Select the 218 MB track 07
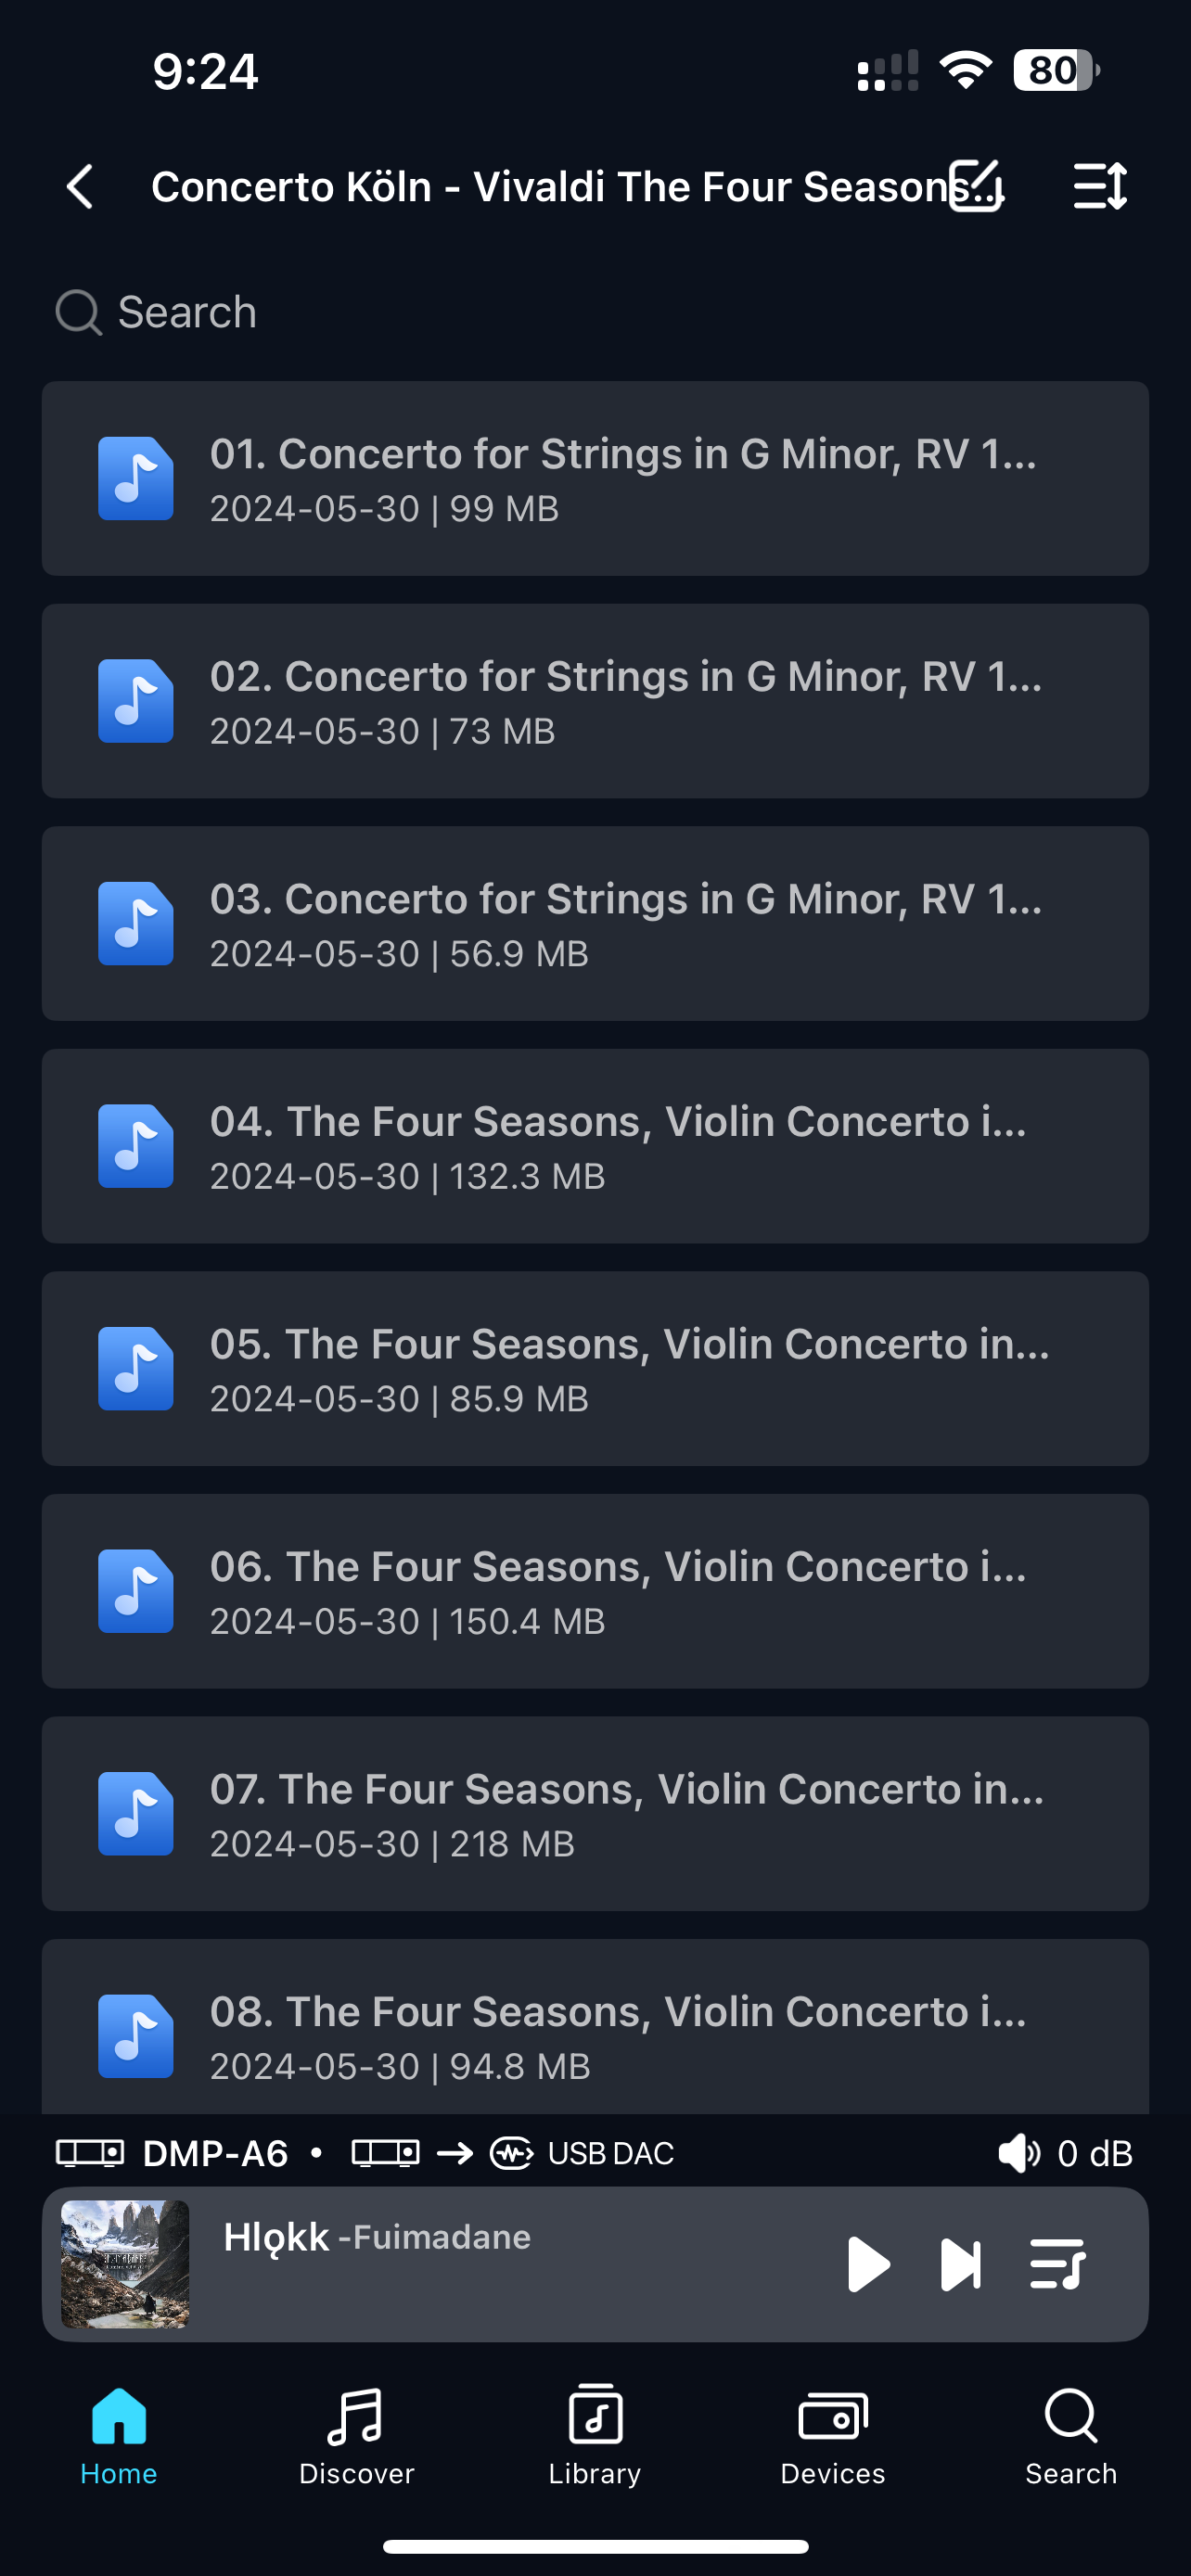1191x2576 pixels. pos(626,1813)
